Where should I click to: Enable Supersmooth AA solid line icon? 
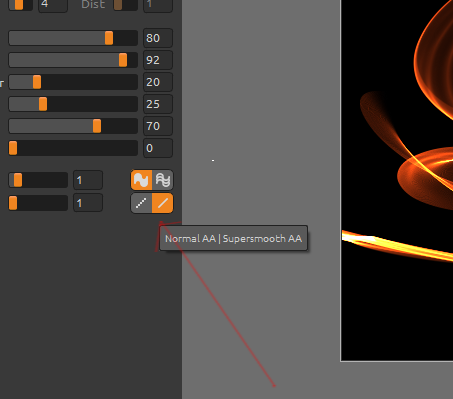point(163,203)
